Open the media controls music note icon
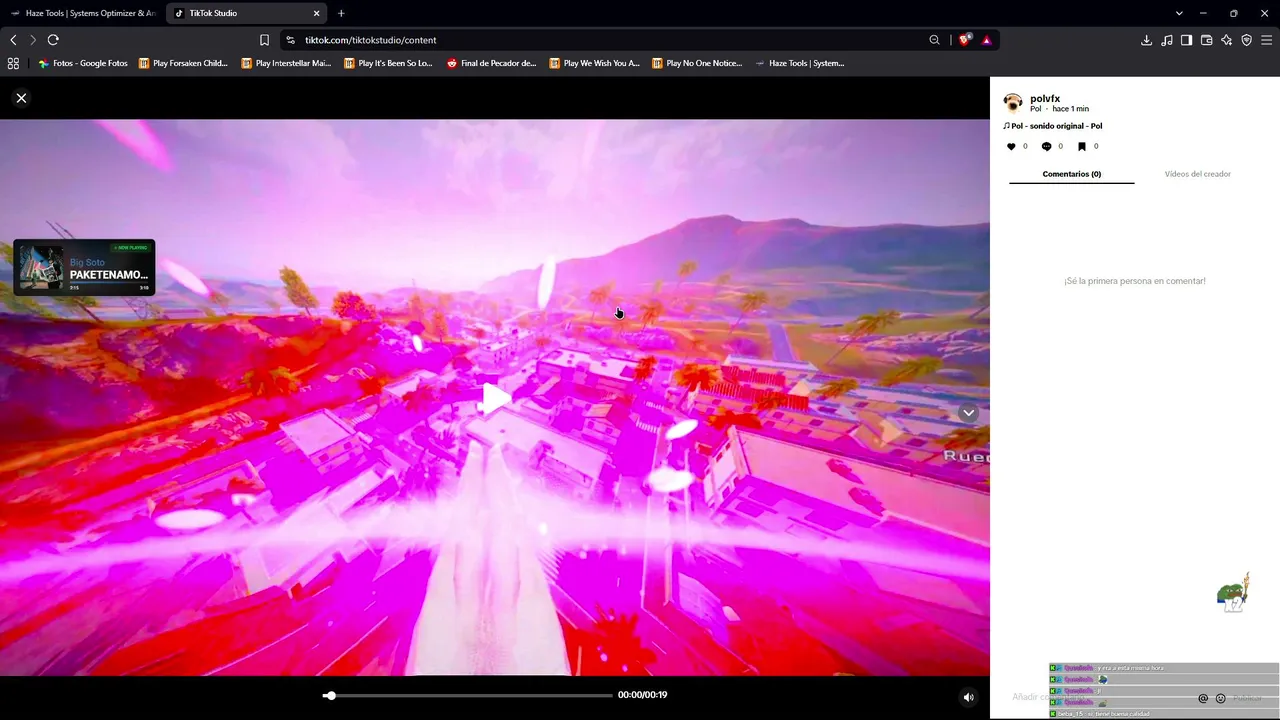 [x=1166, y=40]
